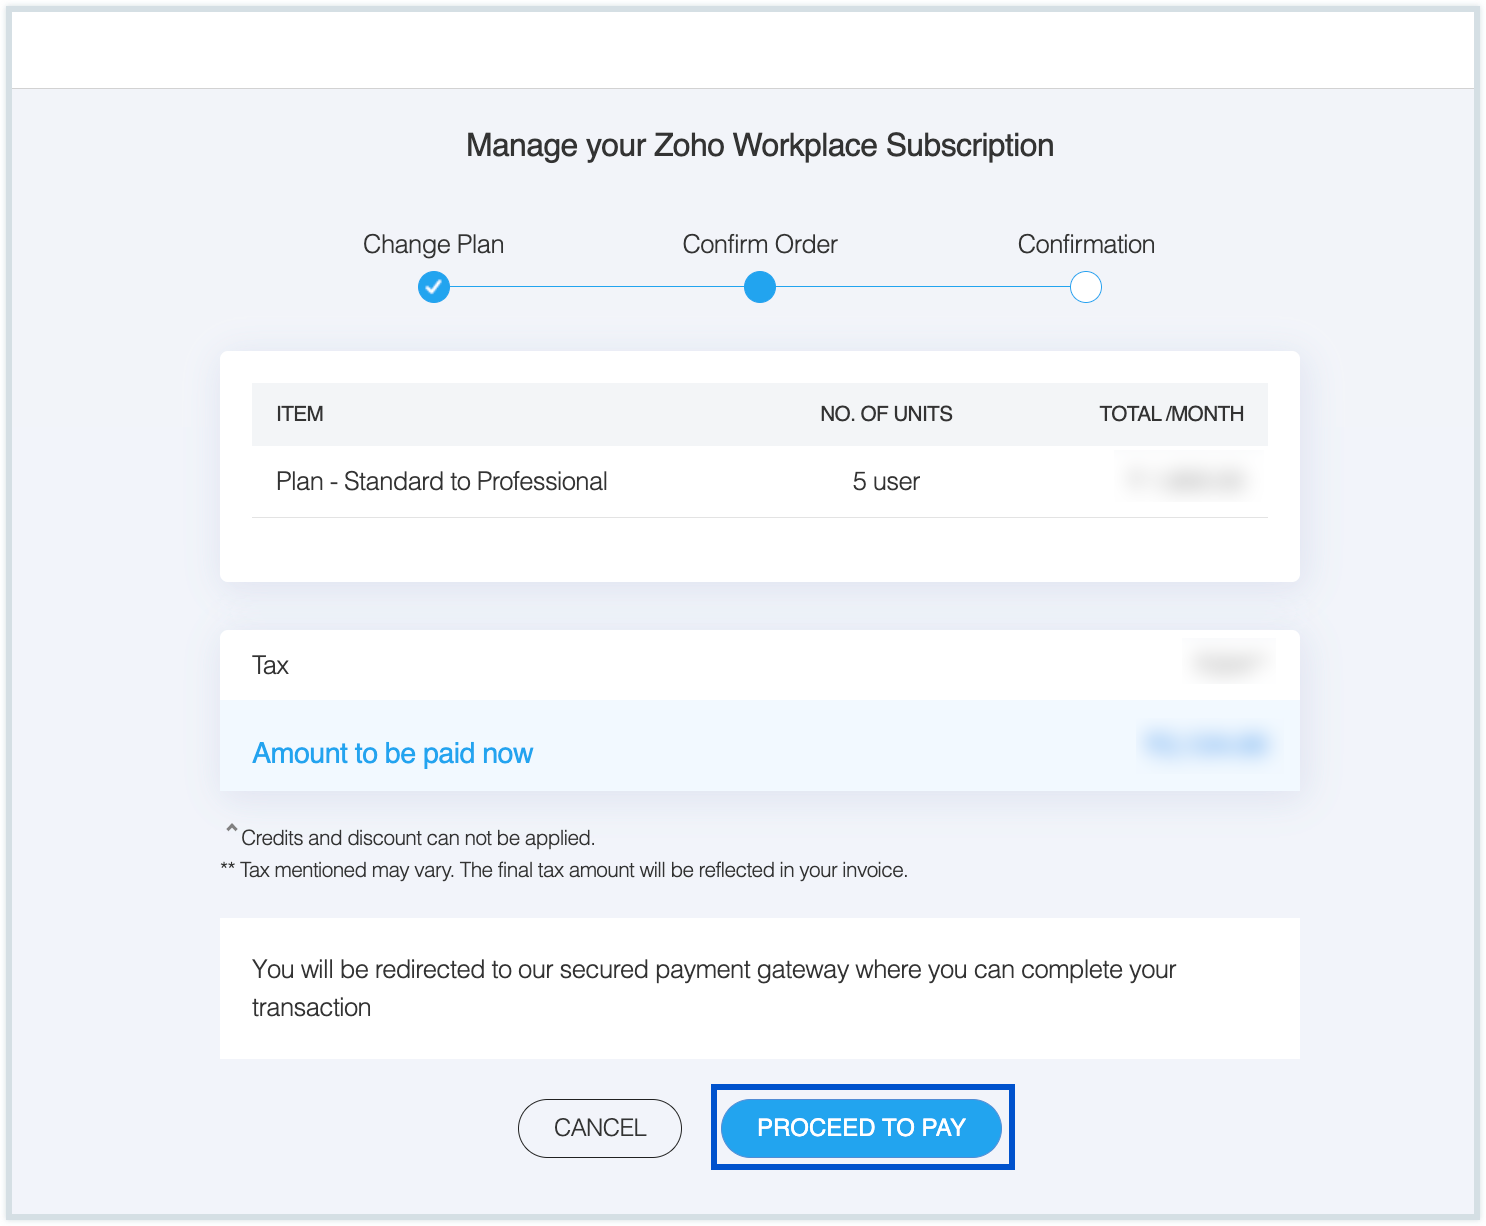Click the 5 user units value

(x=886, y=482)
